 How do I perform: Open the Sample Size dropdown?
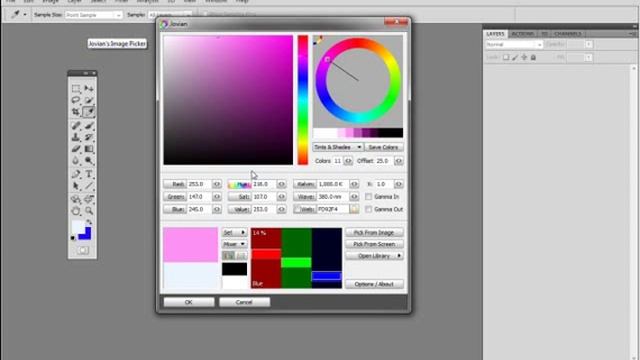click(x=93, y=15)
